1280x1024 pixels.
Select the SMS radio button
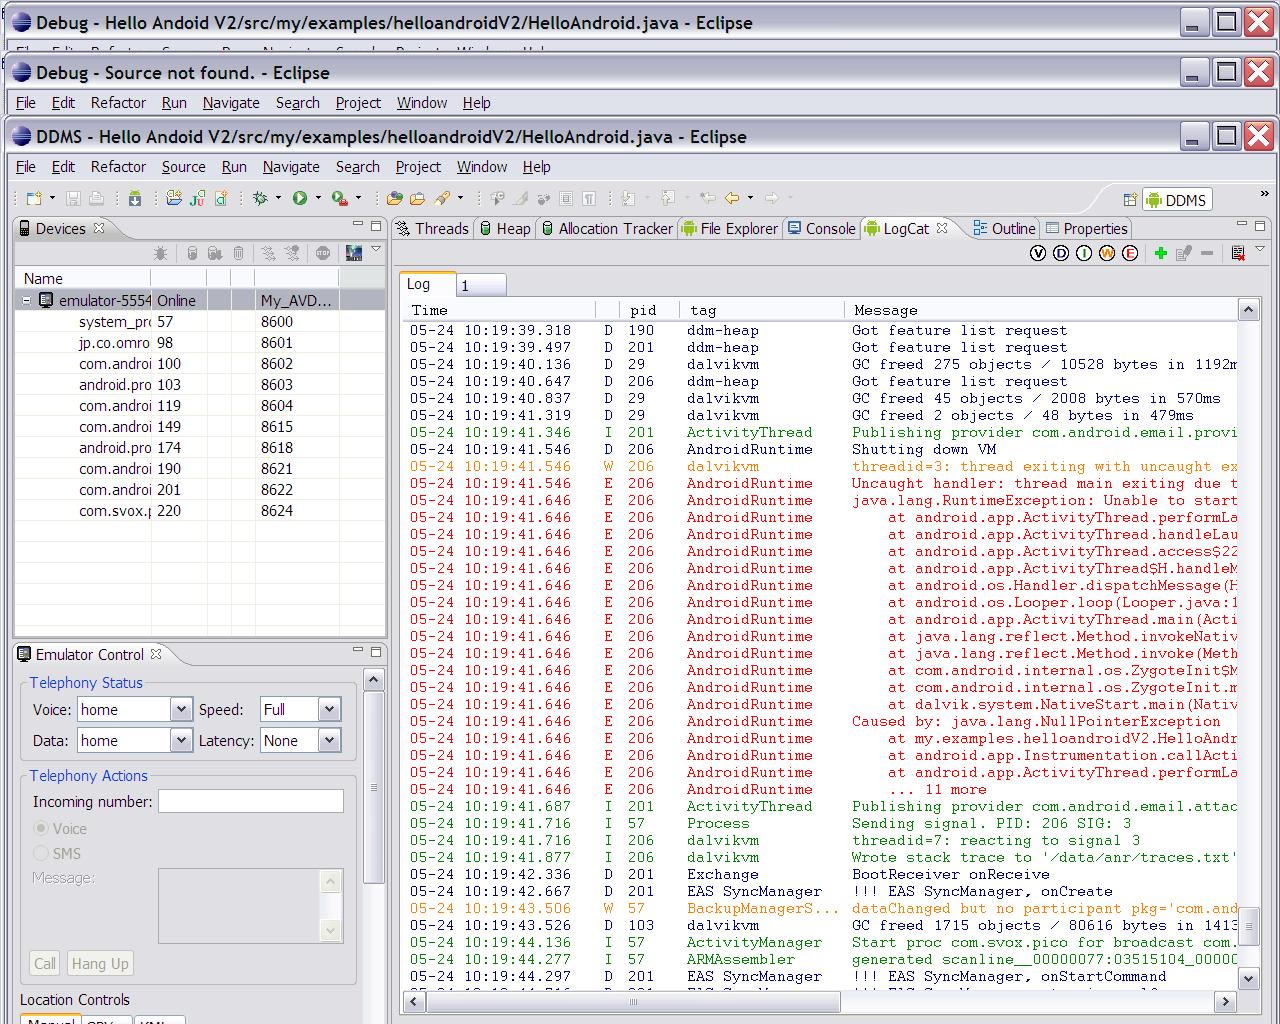41,853
